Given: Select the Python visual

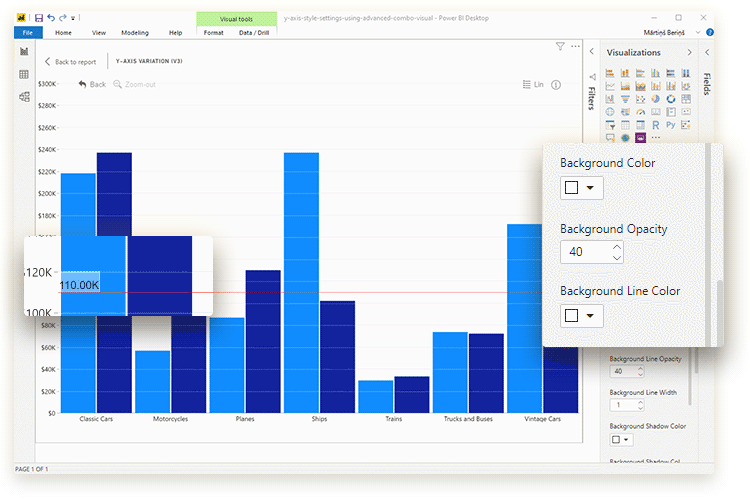Looking at the screenshot, I should tap(671, 124).
